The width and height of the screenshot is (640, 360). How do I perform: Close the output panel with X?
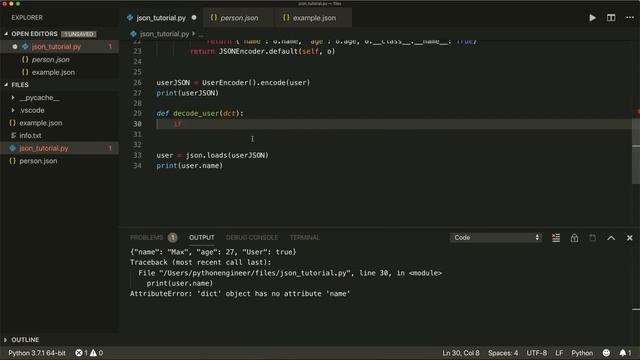pyautogui.click(x=629, y=238)
